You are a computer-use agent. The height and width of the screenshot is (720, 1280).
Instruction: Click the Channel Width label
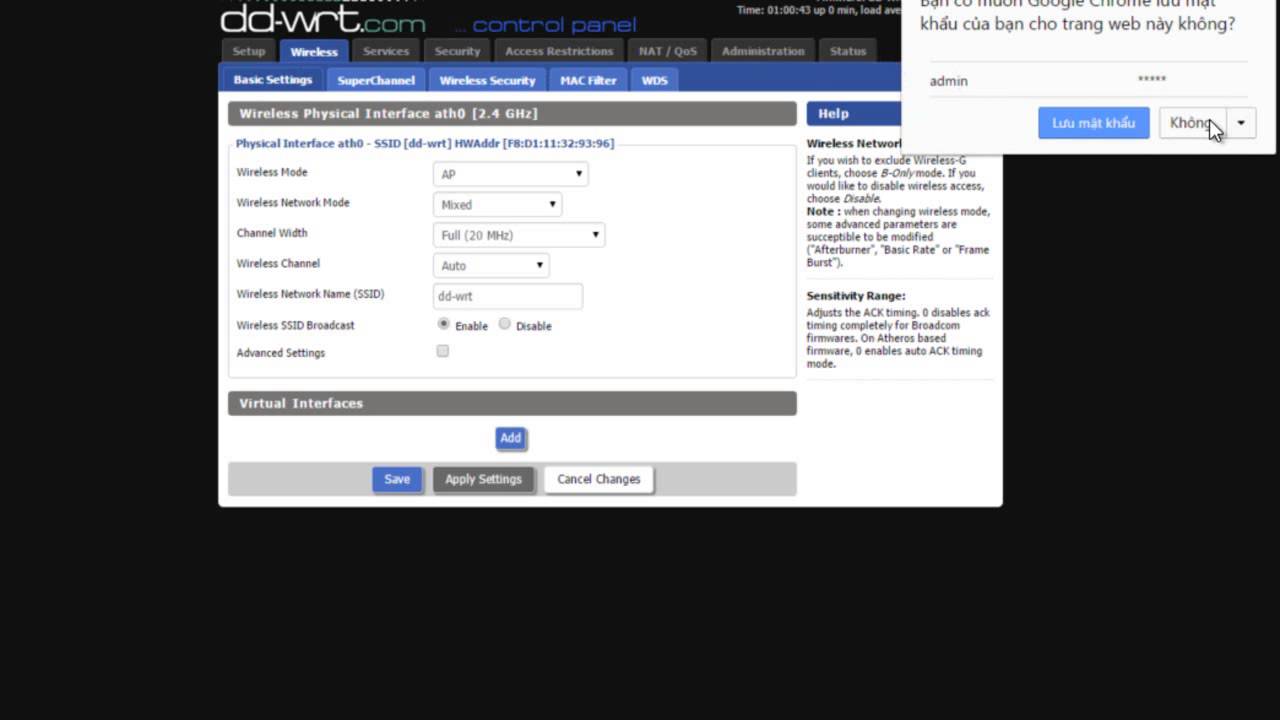(x=272, y=233)
